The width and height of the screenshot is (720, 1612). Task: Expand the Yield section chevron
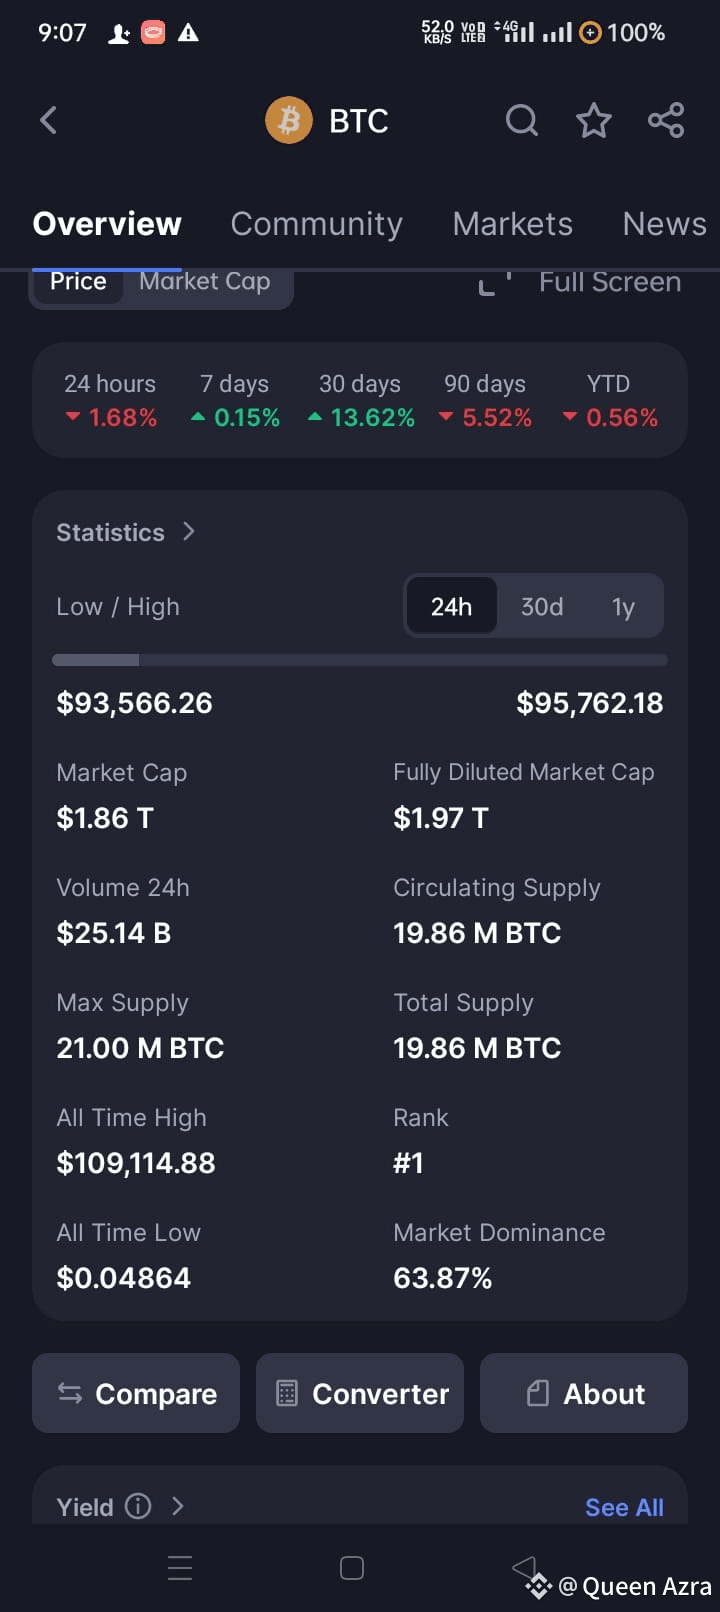click(x=177, y=1506)
